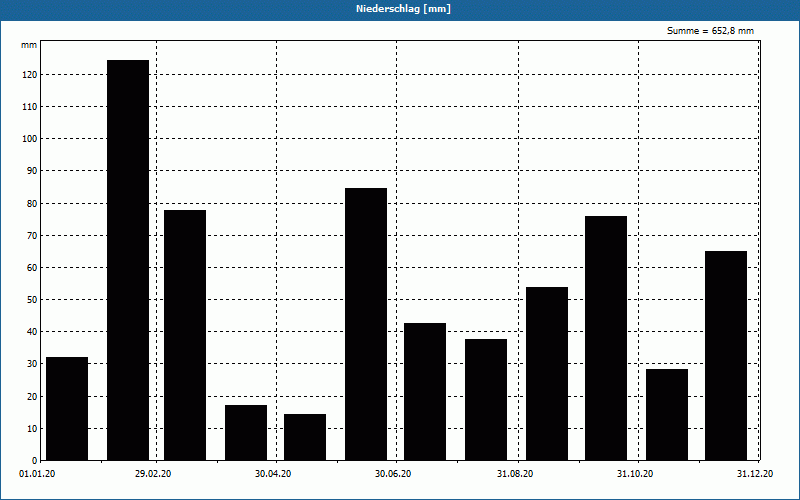Click the 120 y-axis value

[30, 74]
